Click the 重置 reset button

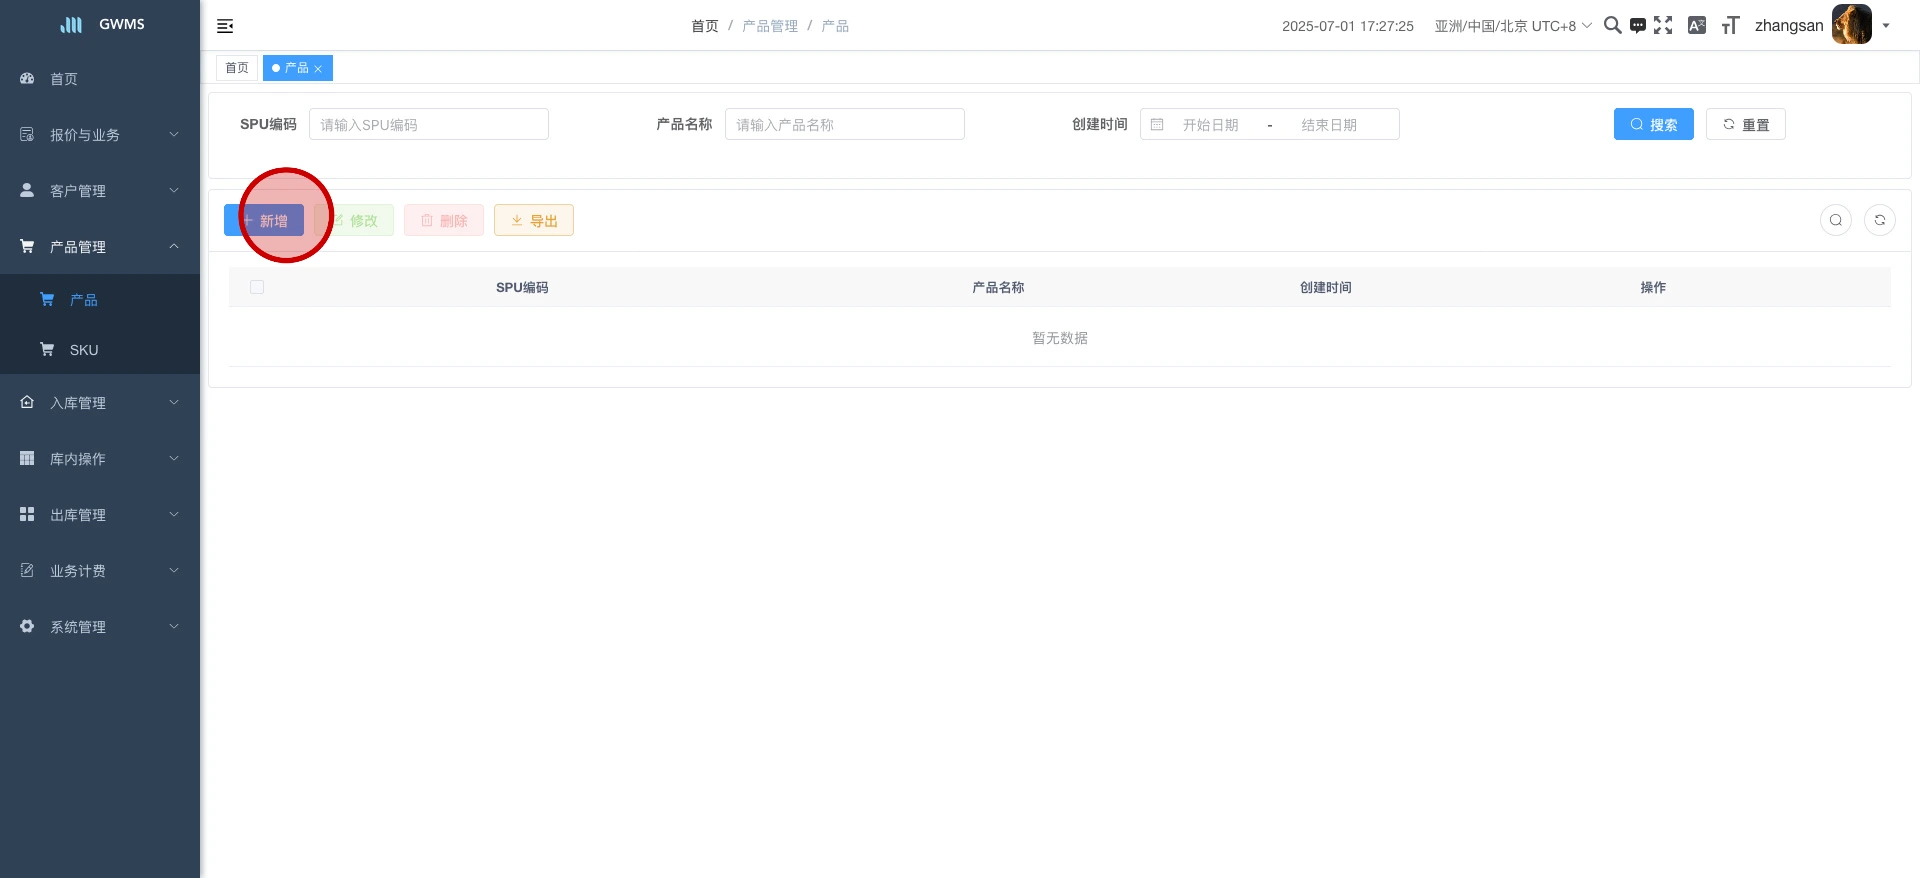coord(1745,124)
